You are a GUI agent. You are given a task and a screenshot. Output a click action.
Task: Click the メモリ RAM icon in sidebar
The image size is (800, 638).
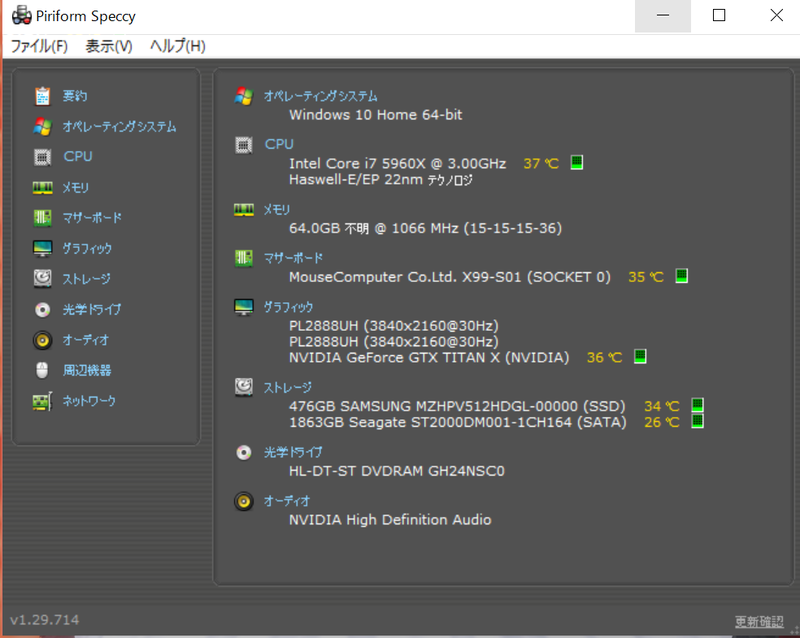click(x=42, y=188)
